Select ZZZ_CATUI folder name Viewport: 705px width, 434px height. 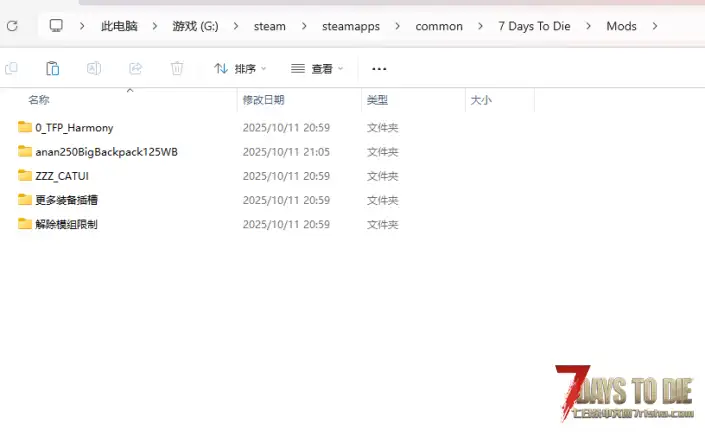pyautogui.click(x=62, y=176)
